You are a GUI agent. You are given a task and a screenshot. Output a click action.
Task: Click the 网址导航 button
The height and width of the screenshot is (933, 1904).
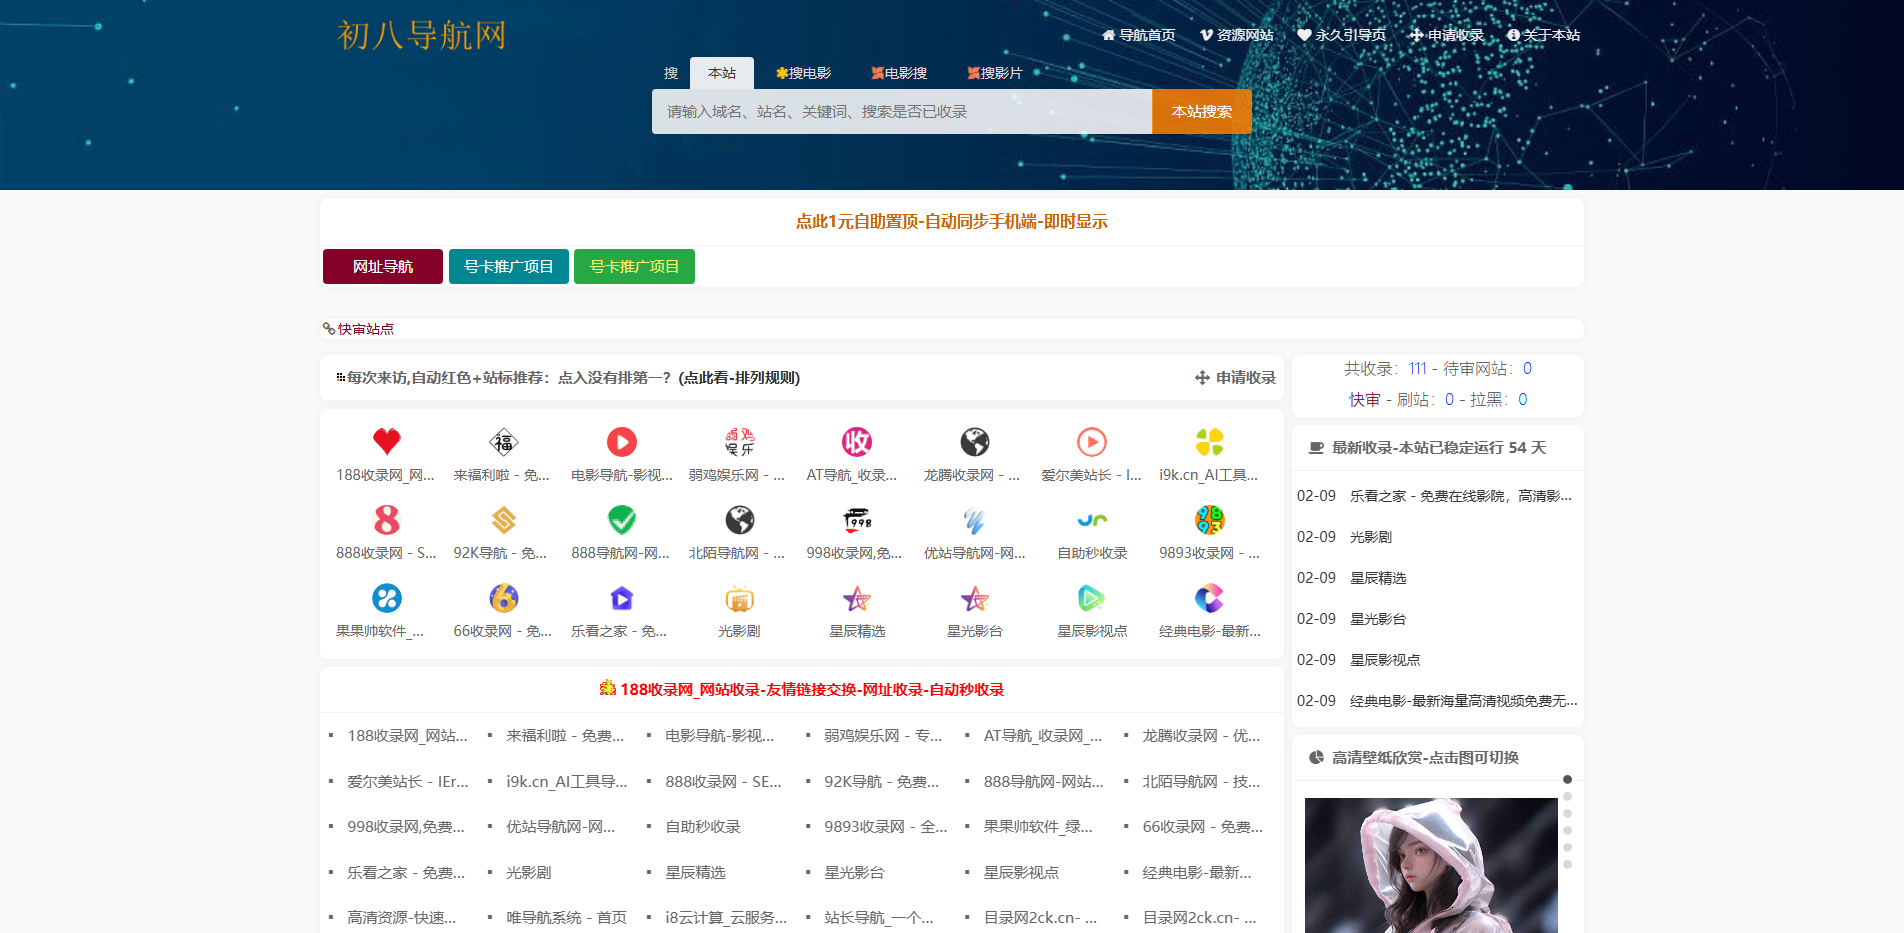(x=382, y=266)
